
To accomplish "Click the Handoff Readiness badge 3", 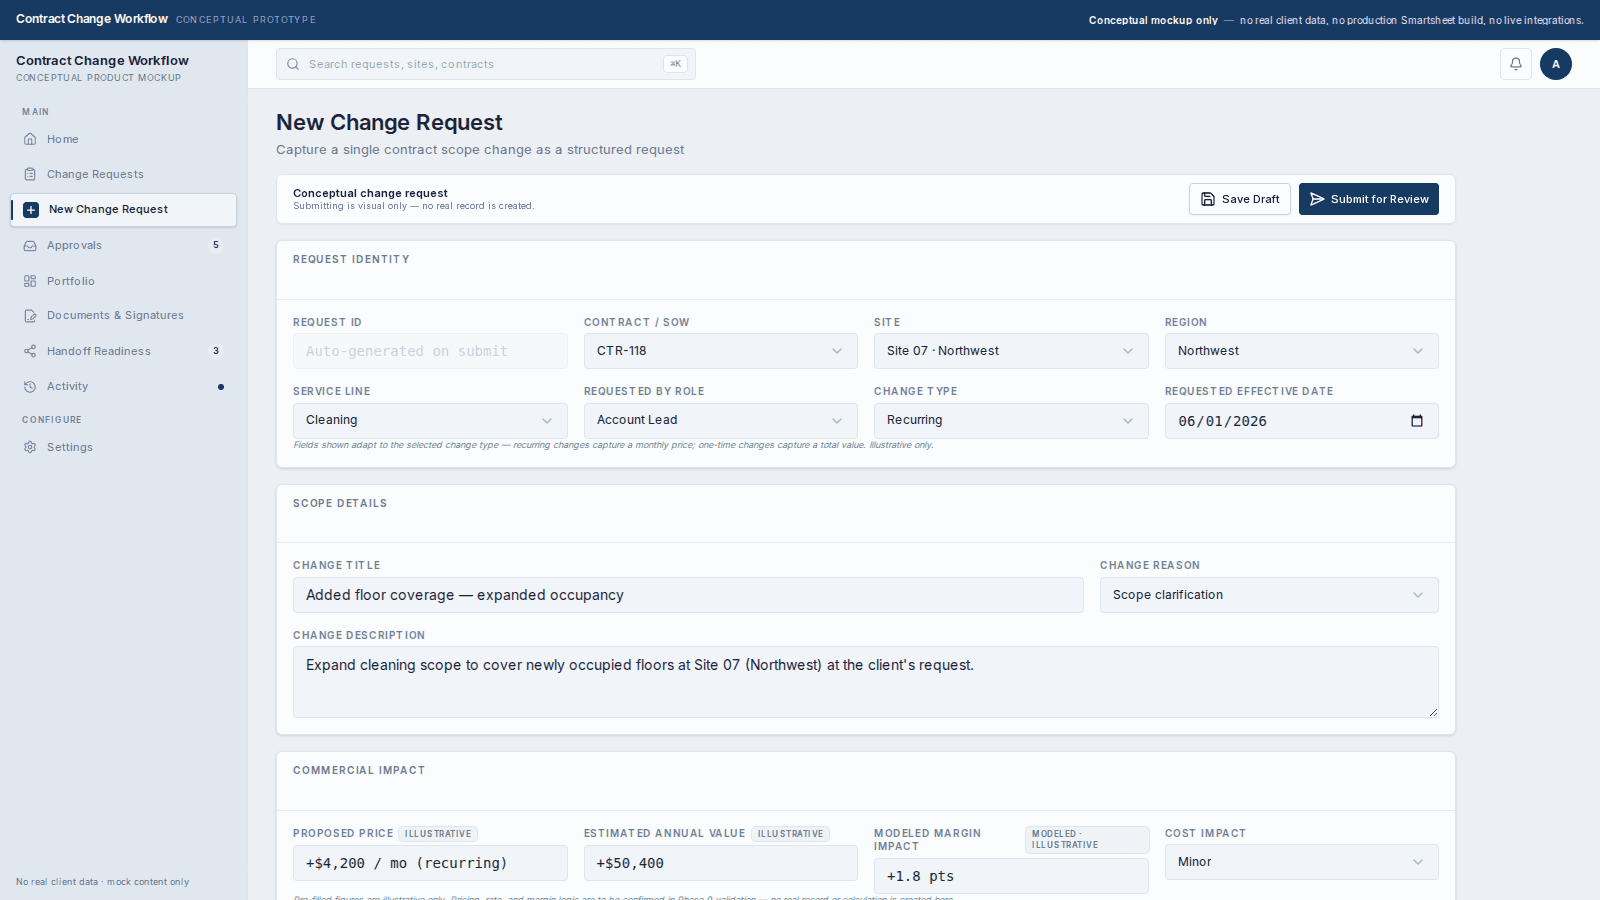I will 216,351.
